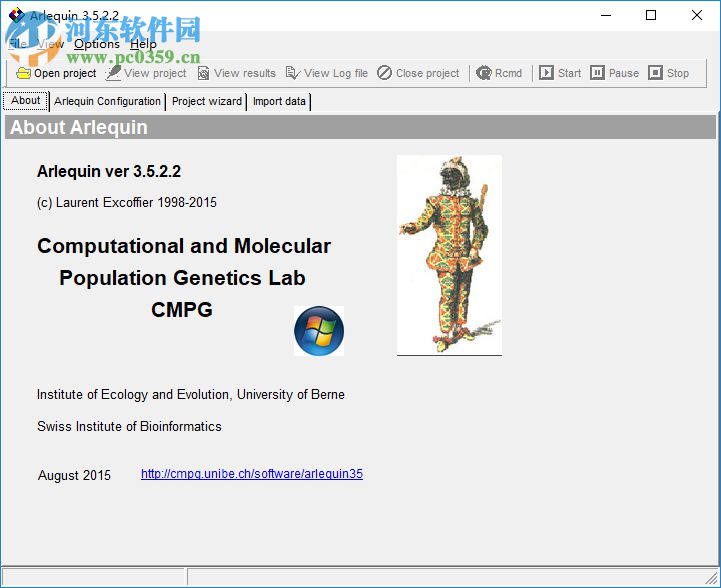Click the Harlequin costume illustration
Screen dimensions: 721x588
(x=449, y=255)
